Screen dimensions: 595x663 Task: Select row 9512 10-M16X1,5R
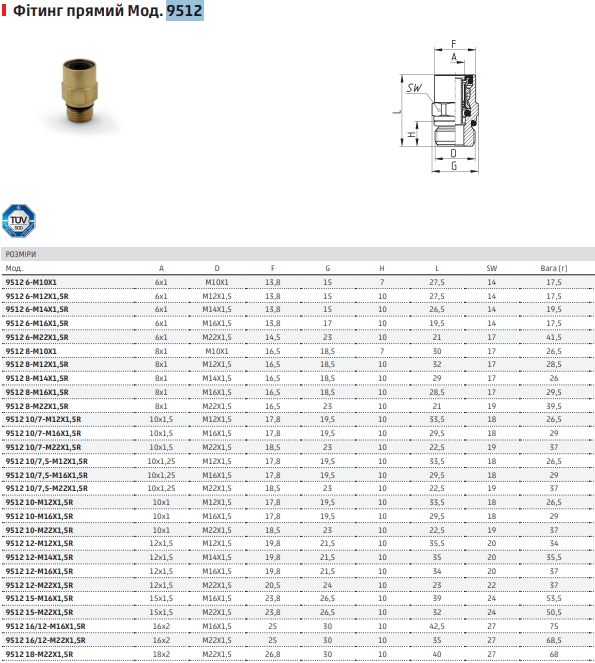tap(298, 516)
